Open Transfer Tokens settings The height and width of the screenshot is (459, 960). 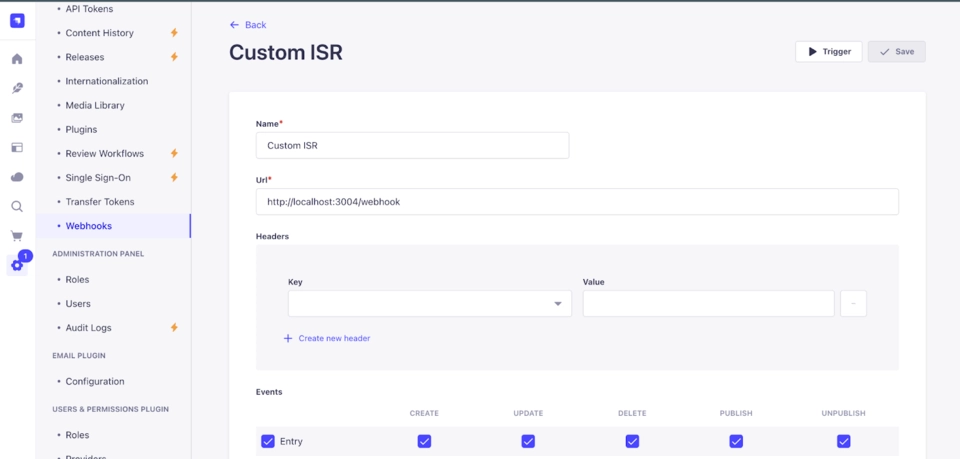(x=100, y=201)
